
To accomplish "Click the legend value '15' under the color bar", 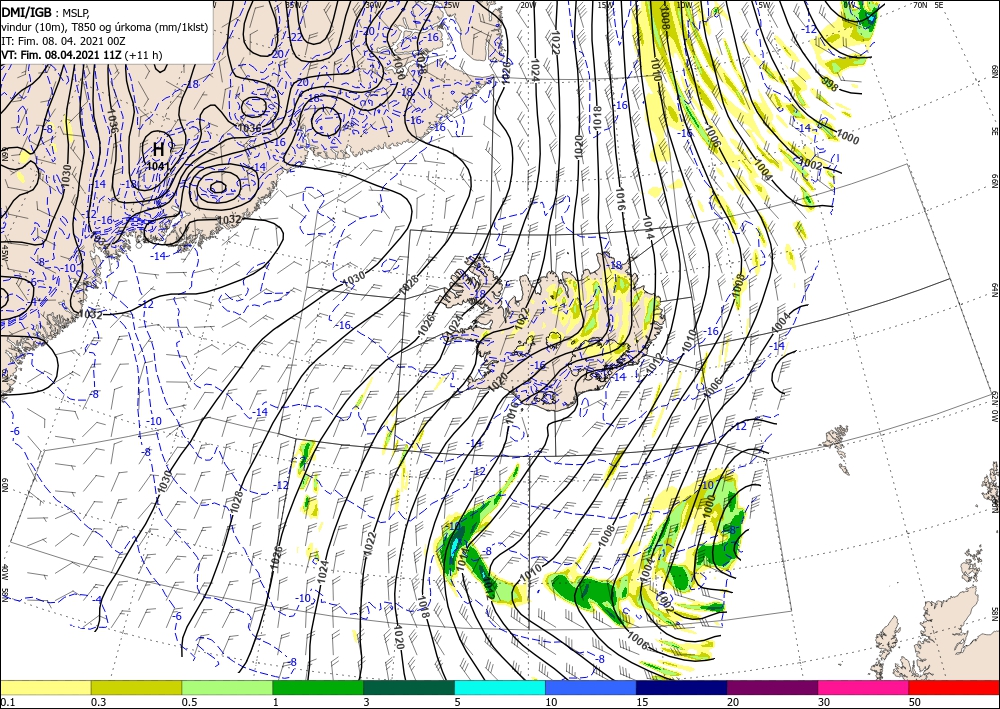I will 642,702.
